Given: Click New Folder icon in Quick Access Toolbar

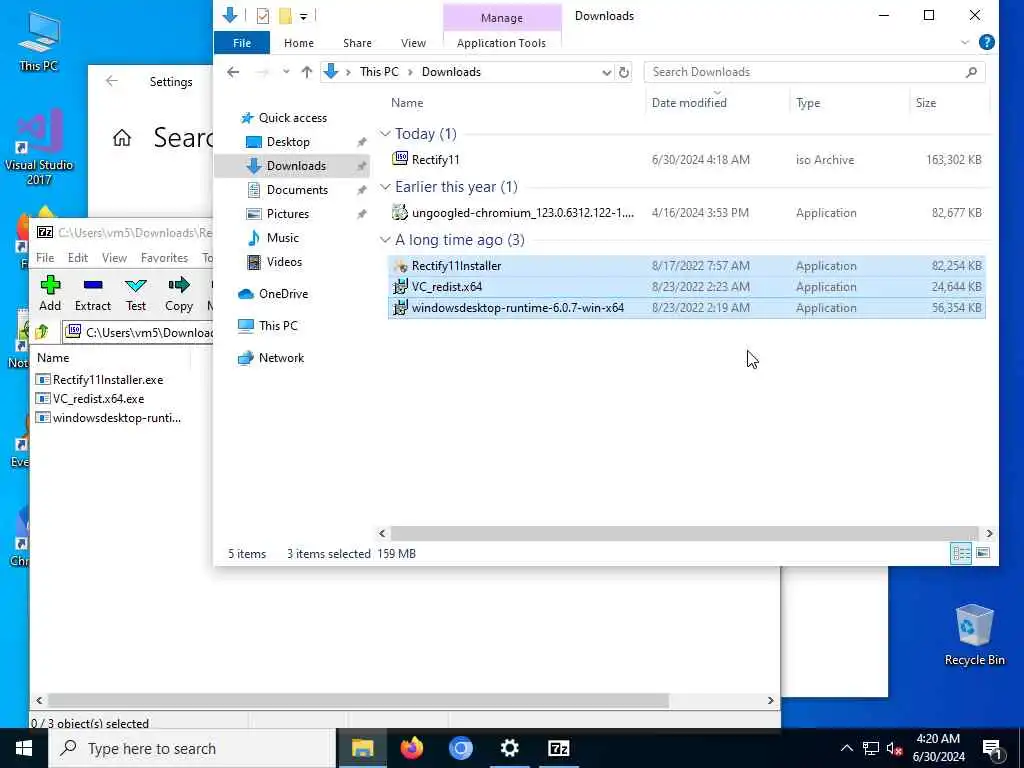Looking at the screenshot, I should point(285,16).
